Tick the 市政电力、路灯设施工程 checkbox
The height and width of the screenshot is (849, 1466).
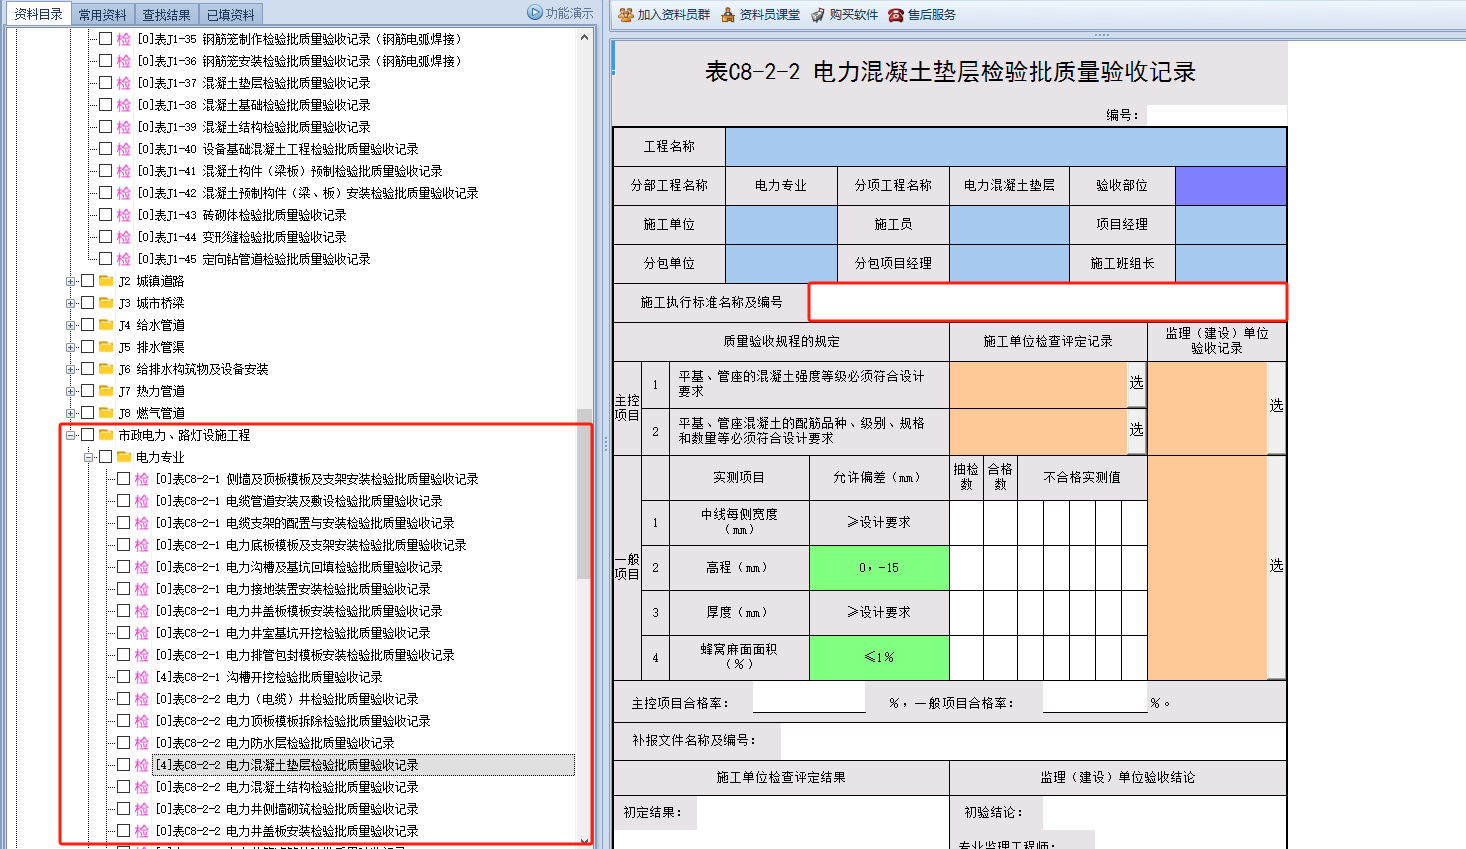click(87, 435)
